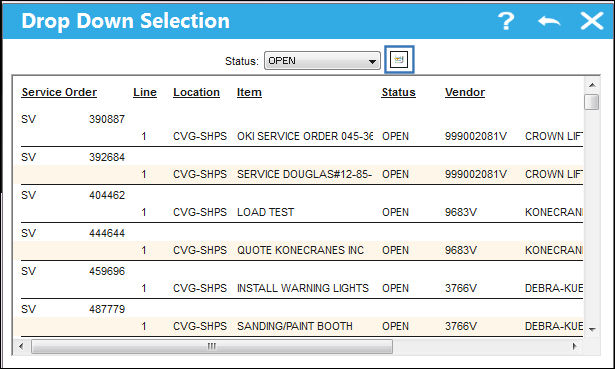Click the vertical scrollbar up arrow
The image size is (615, 369).
coord(592,85)
